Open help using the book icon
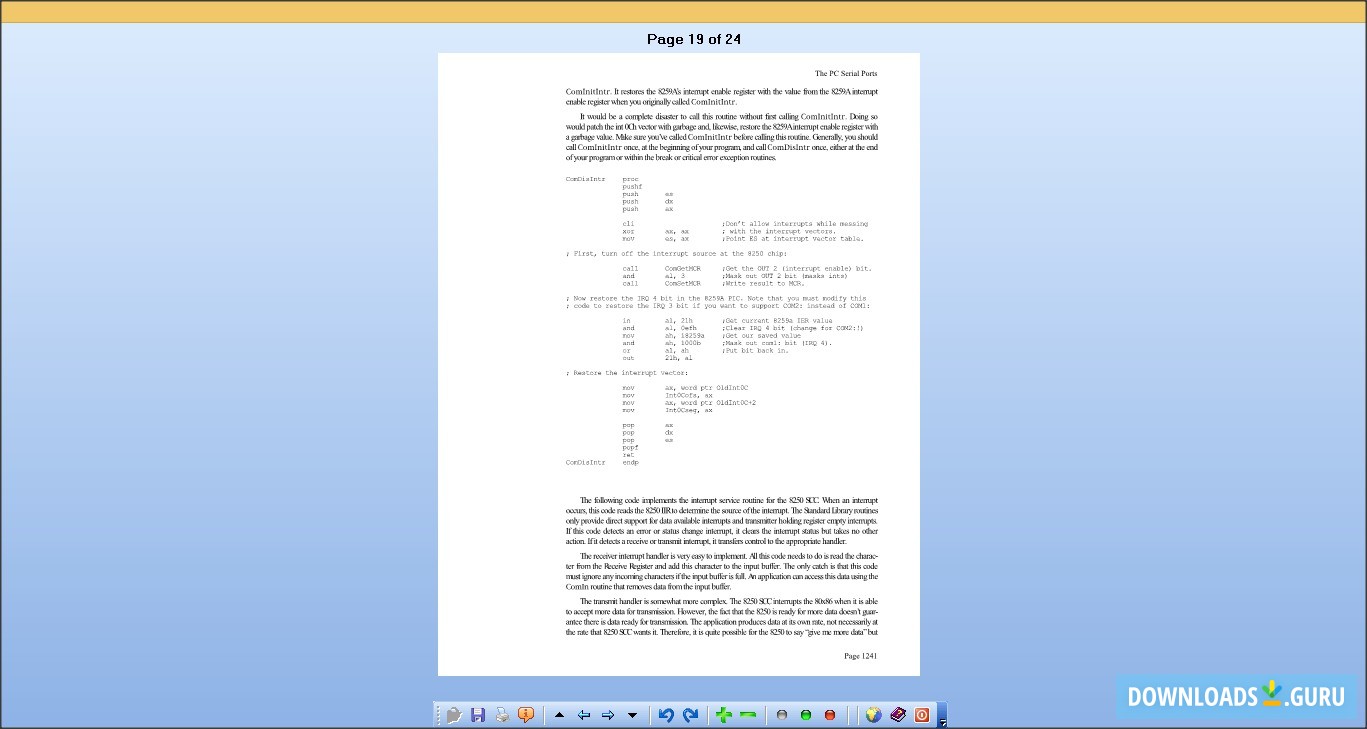 (x=896, y=714)
